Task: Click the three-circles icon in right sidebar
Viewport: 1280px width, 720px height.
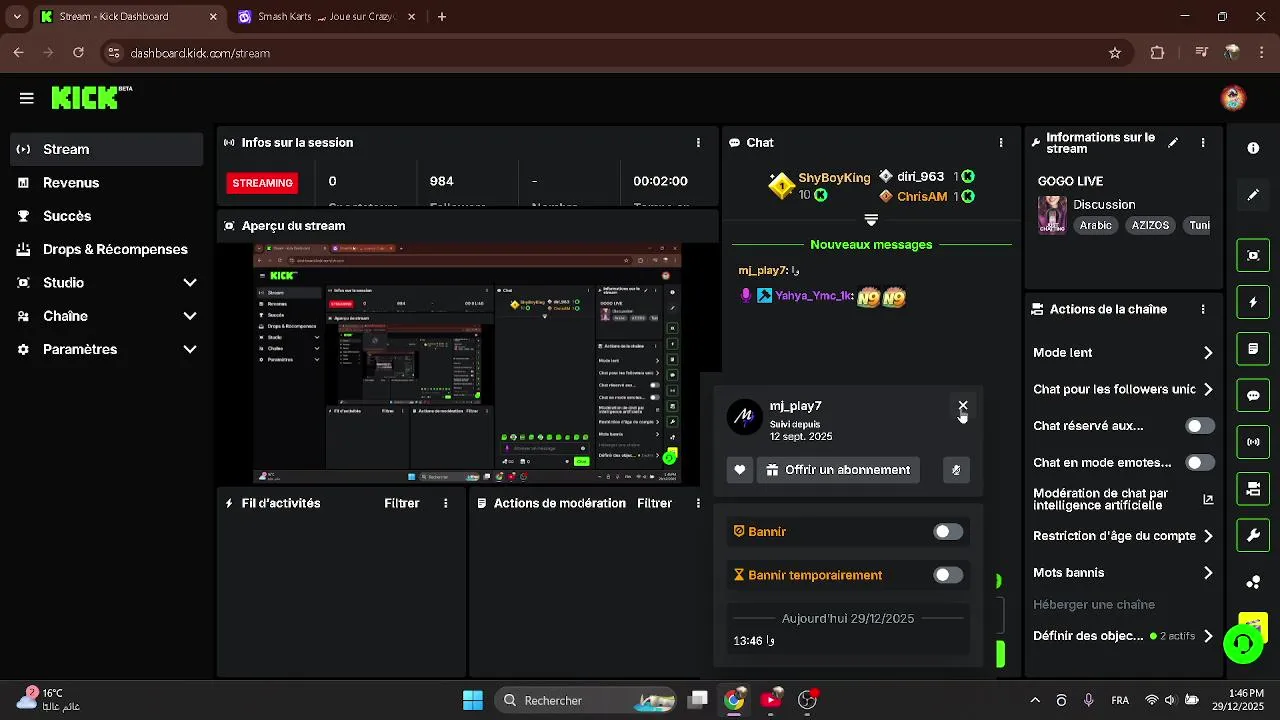Action: [1253, 582]
